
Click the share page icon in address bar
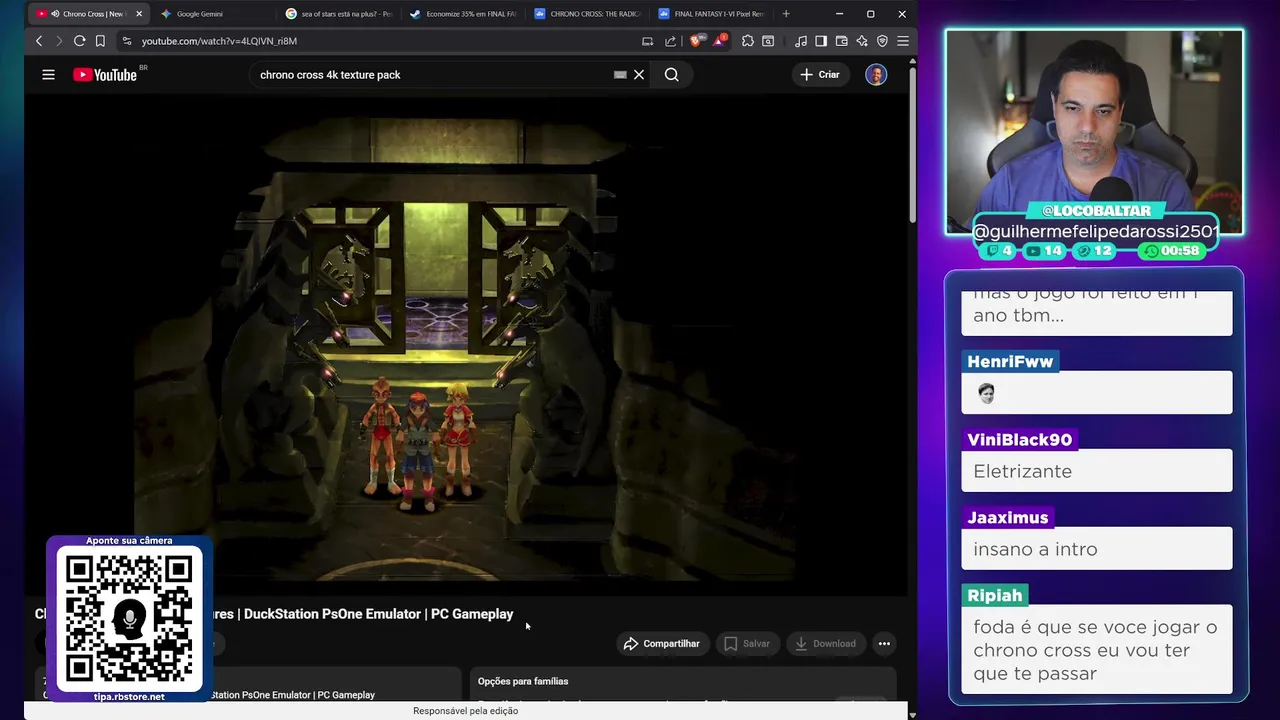[670, 41]
